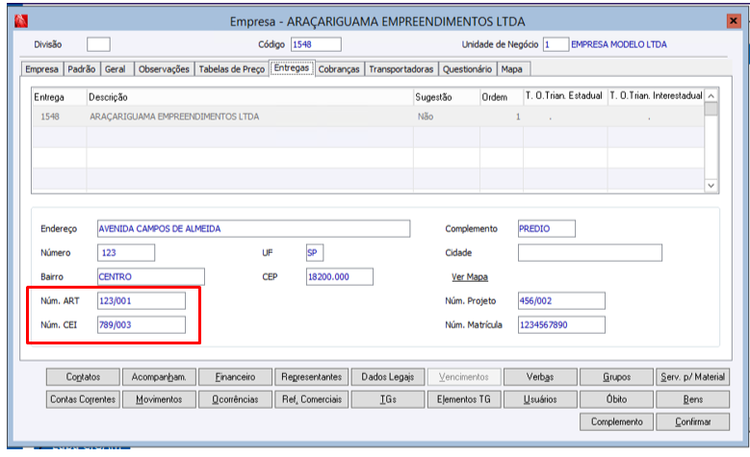Image resolution: width=750 pixels, height=457 pixels.
Task: Click the CEP field containing 18200.000
Action: 340,277
